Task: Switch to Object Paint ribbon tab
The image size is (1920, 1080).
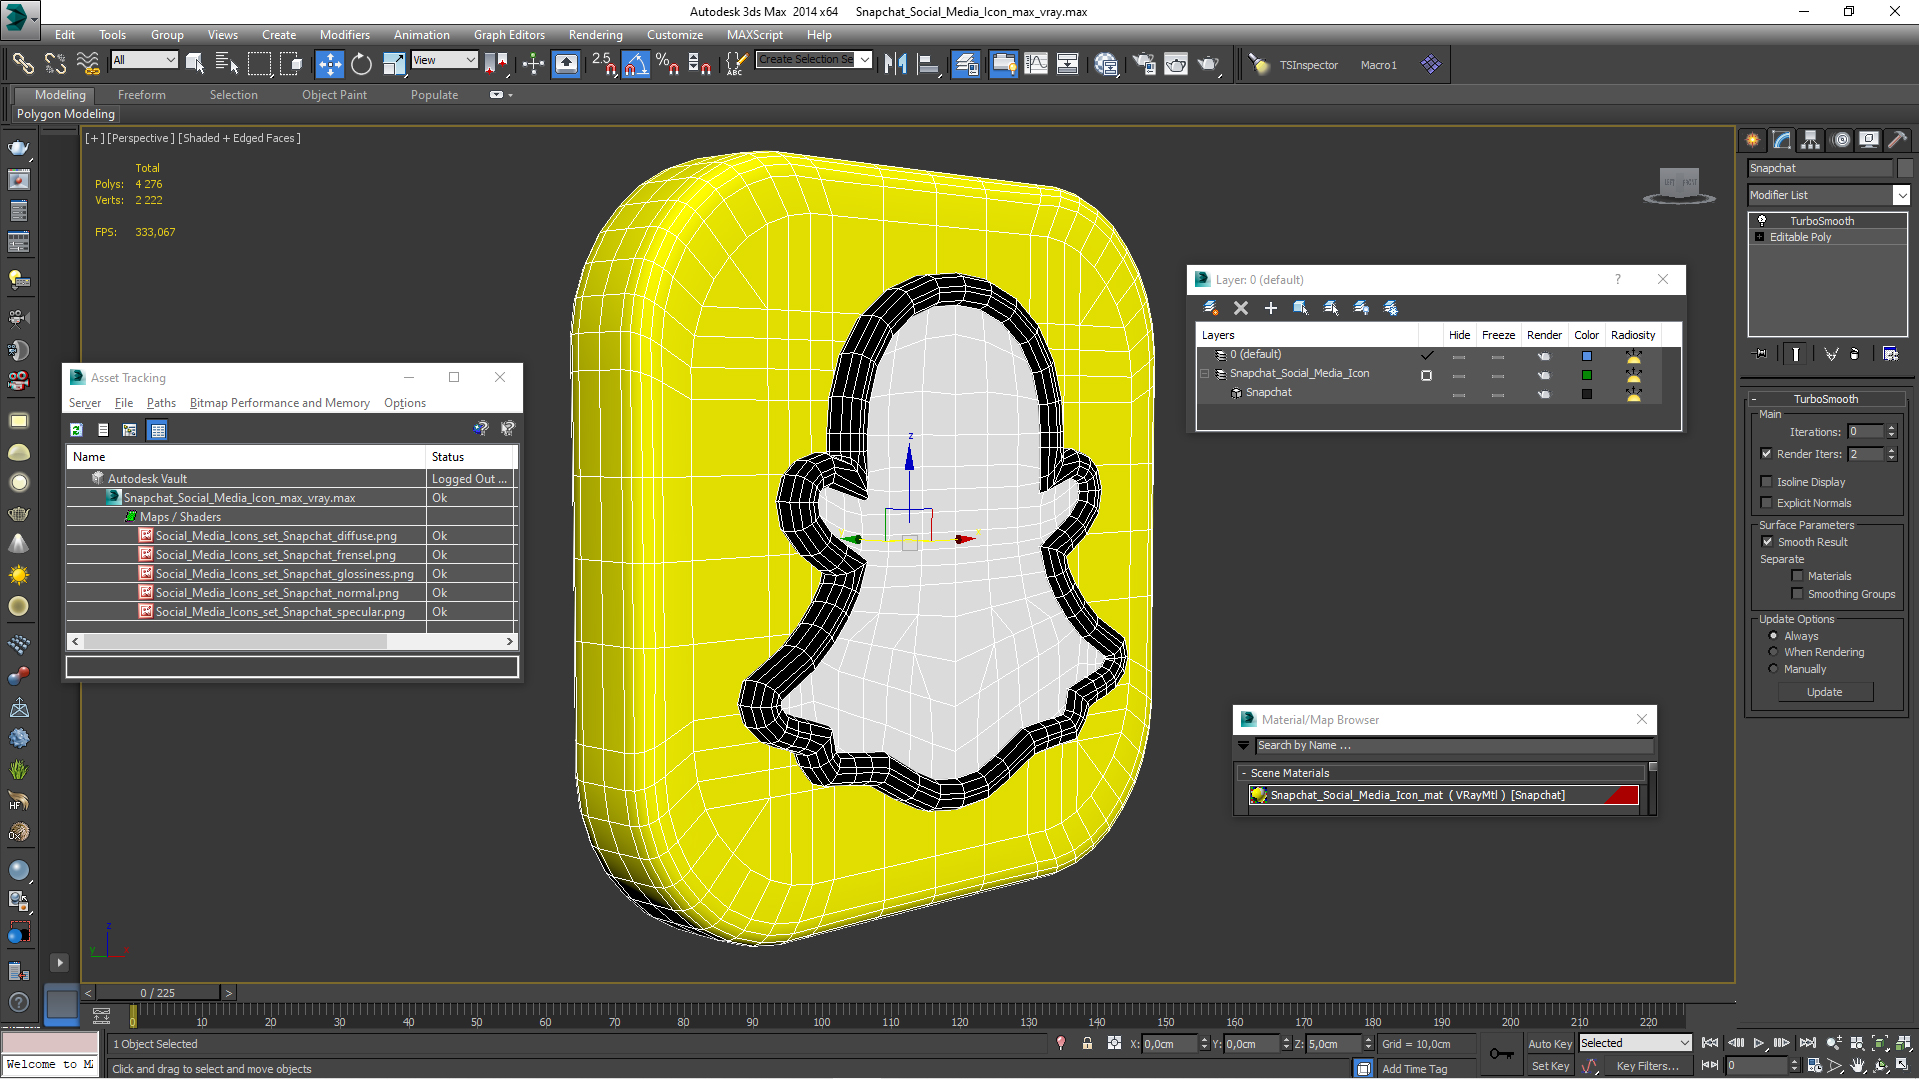Action: point(334,95)
